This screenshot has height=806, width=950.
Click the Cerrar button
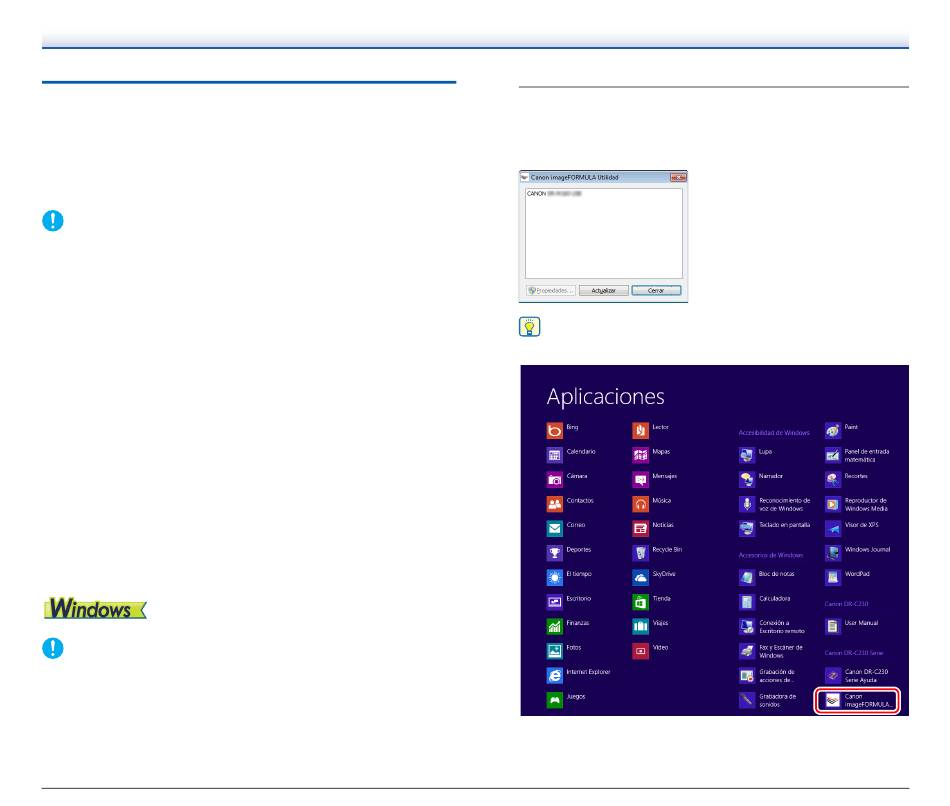coord(656,291)
